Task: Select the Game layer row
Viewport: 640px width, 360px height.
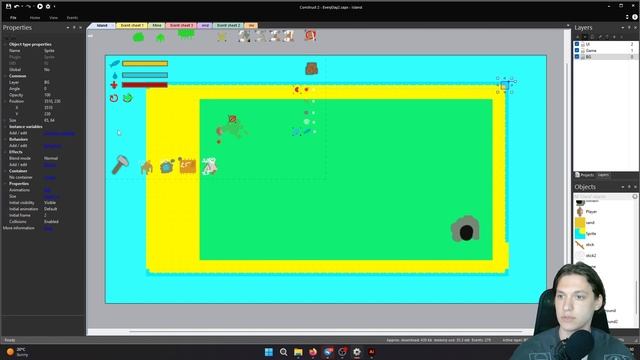Action: 606,50
